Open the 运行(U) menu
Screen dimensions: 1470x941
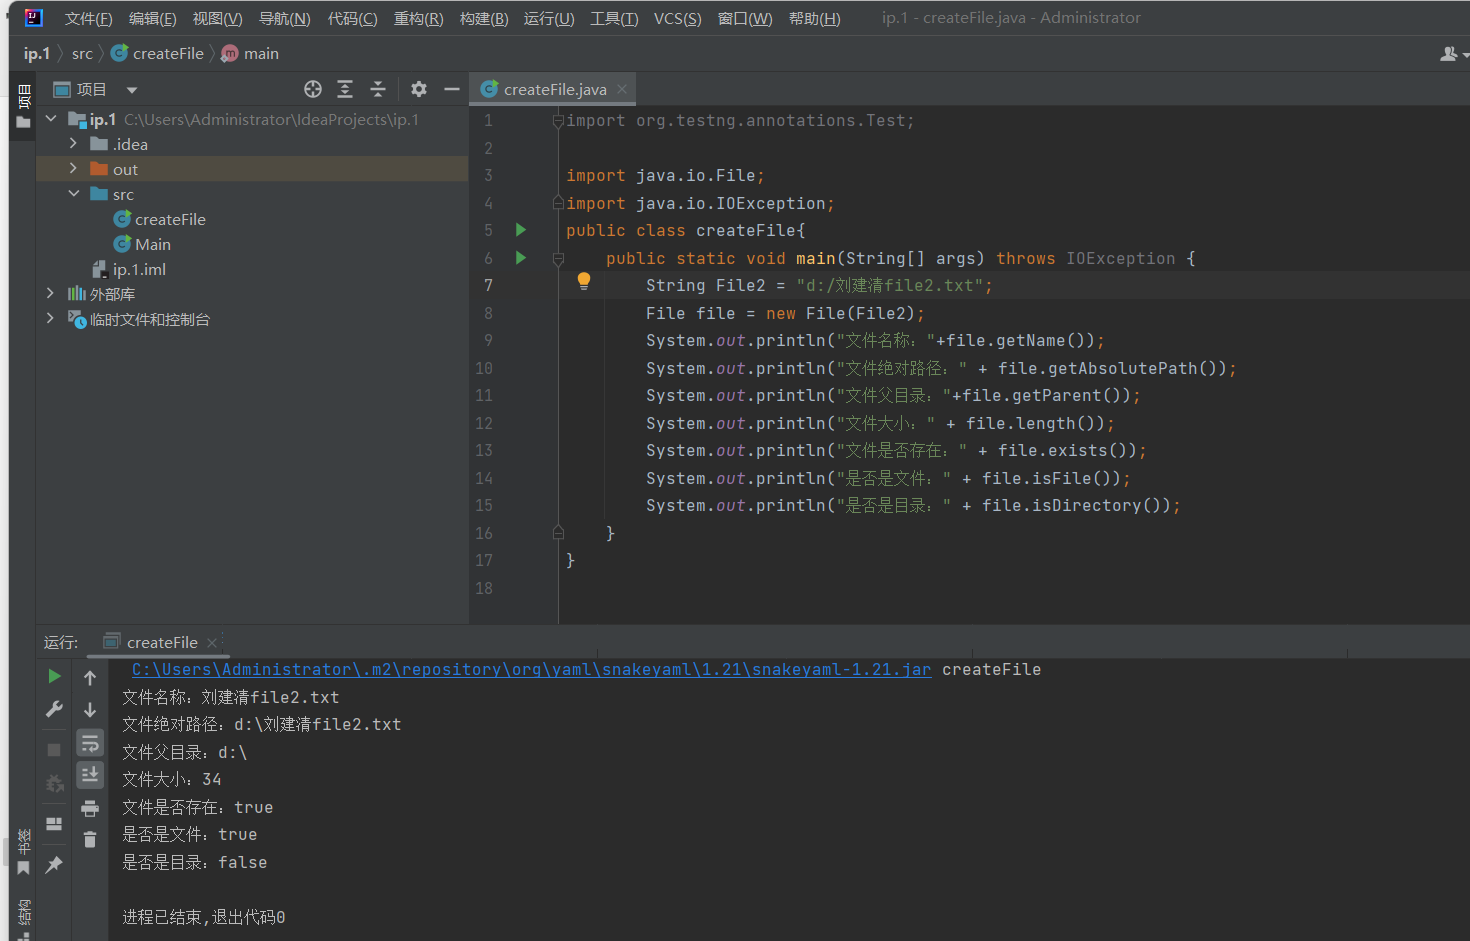point(548,18)
